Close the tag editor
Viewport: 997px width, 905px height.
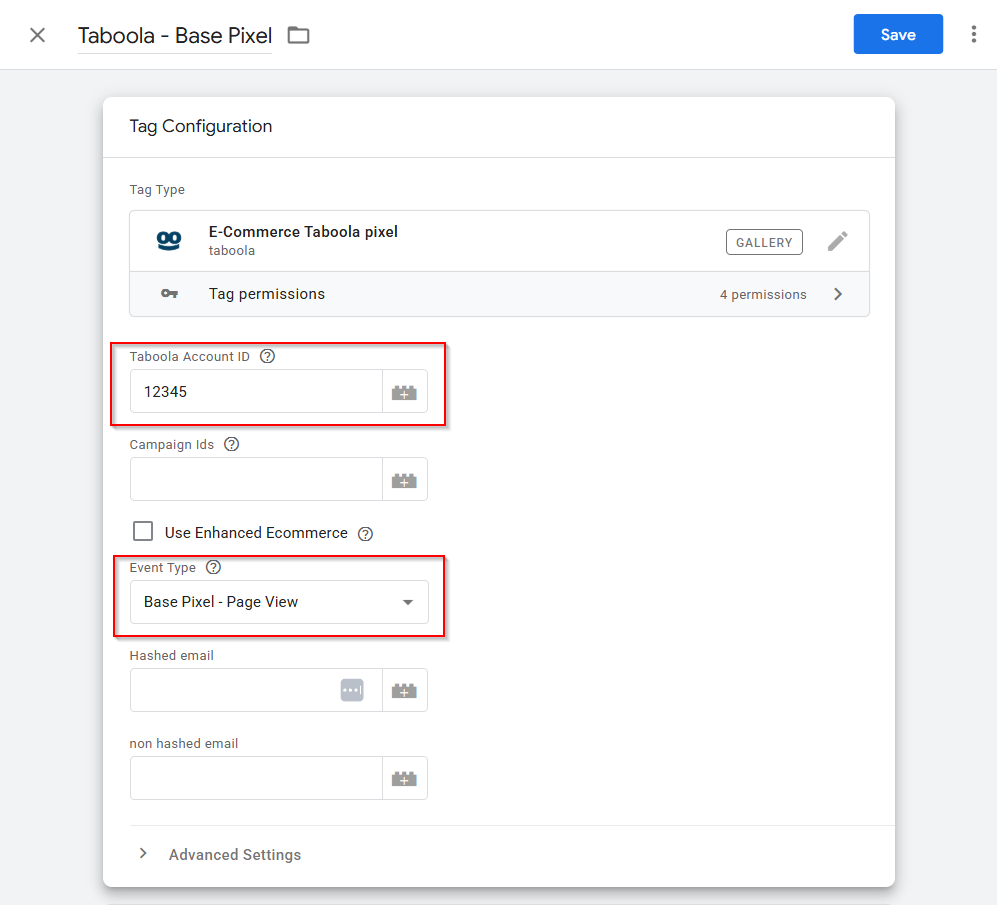tap(38, 35)
